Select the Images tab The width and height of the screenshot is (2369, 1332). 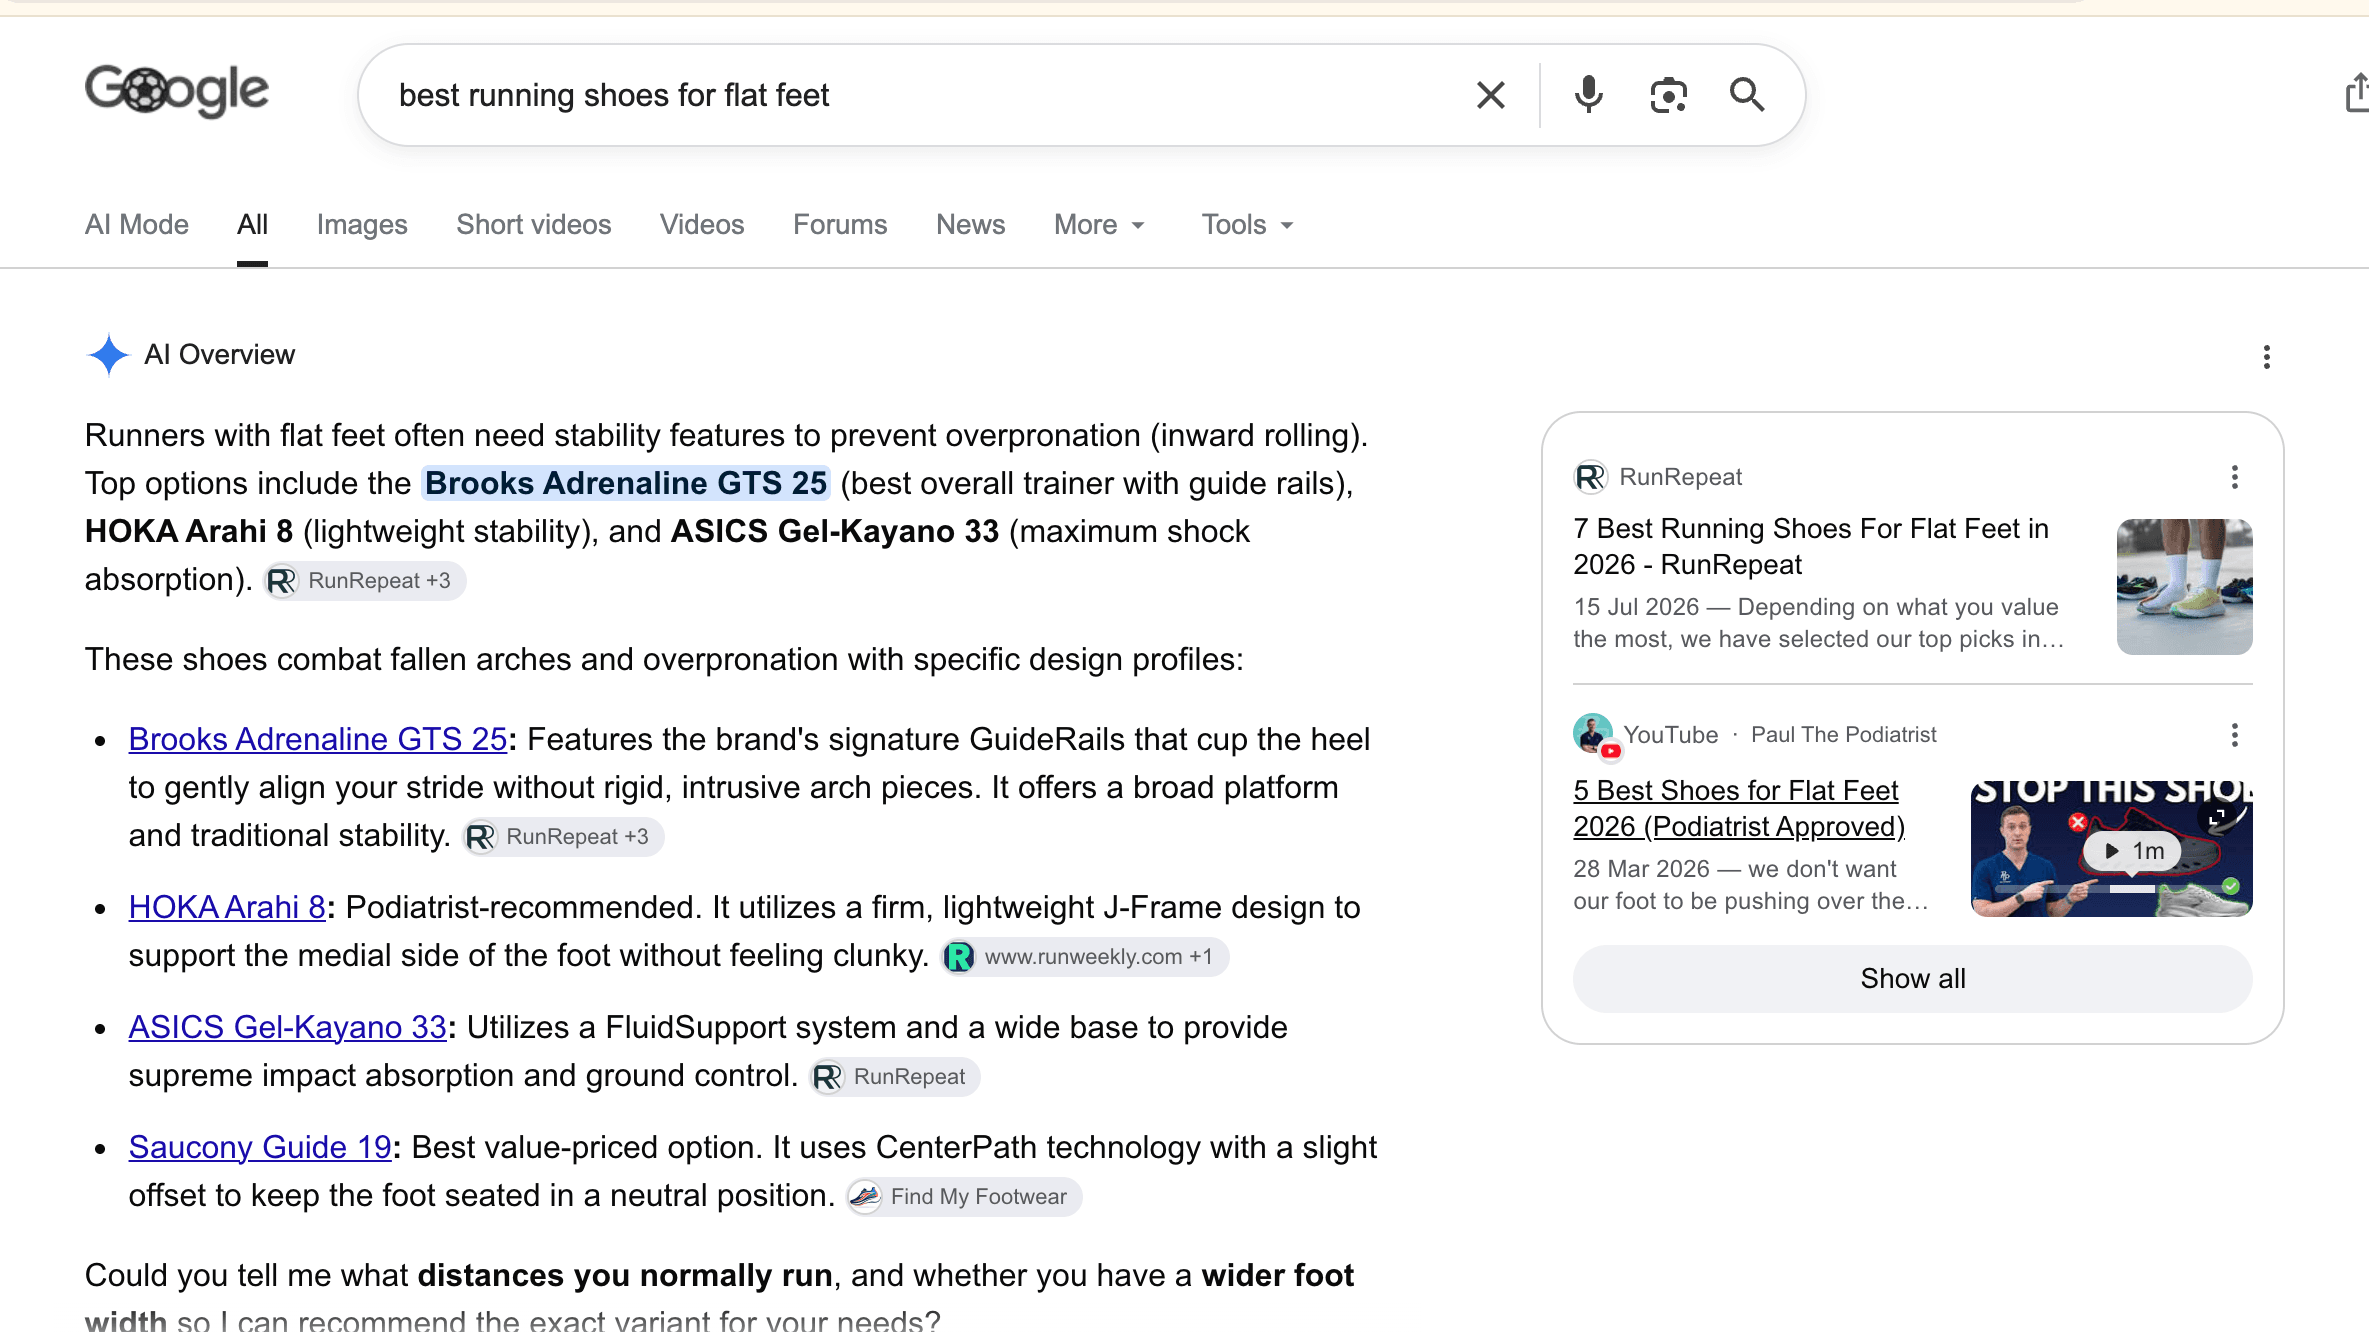coord(362,224)
